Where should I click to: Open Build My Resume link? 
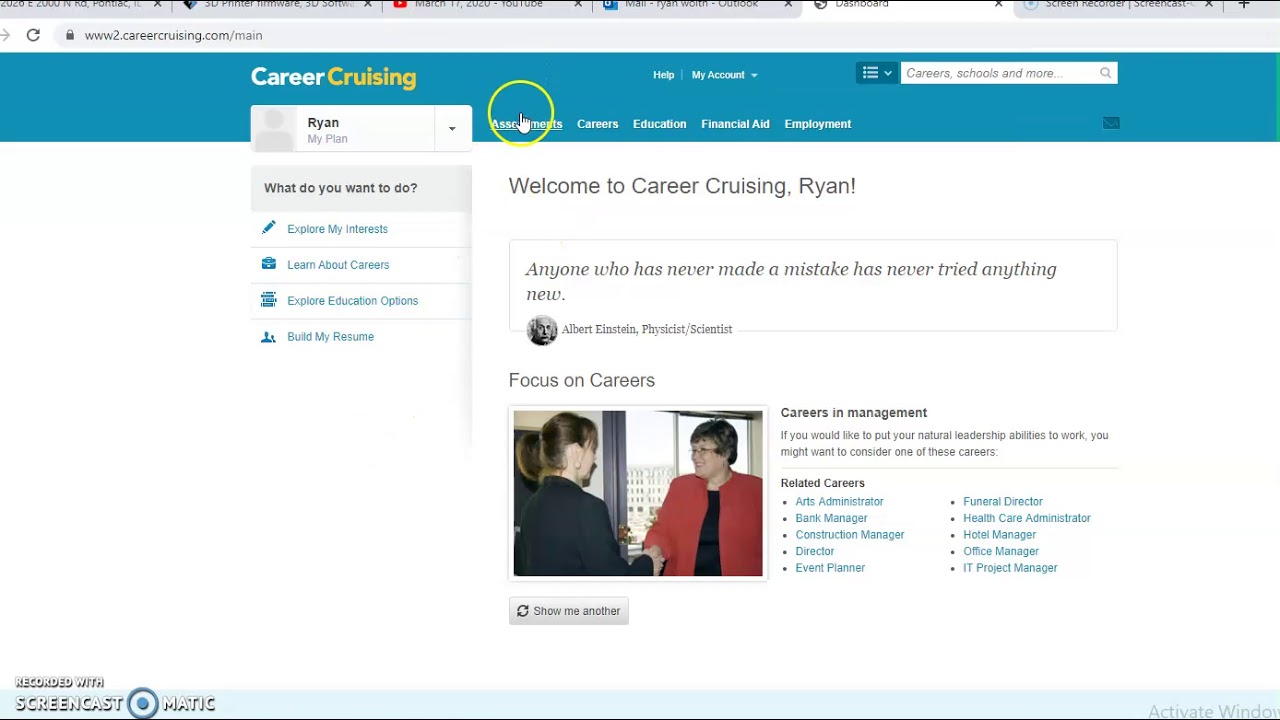tap(330, 337)
